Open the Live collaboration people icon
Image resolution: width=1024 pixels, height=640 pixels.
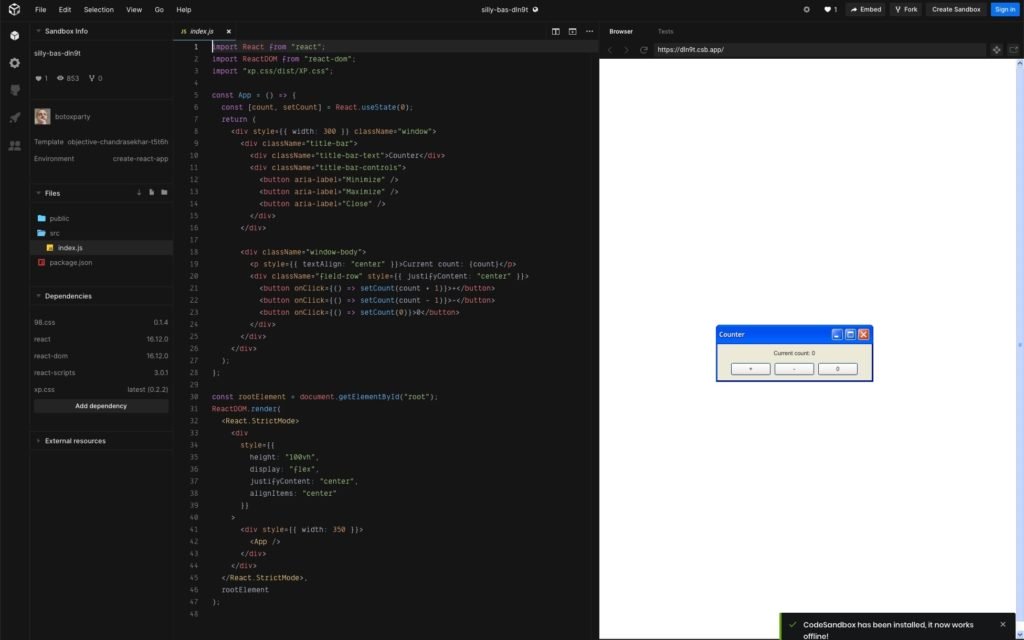coord(14,145)
